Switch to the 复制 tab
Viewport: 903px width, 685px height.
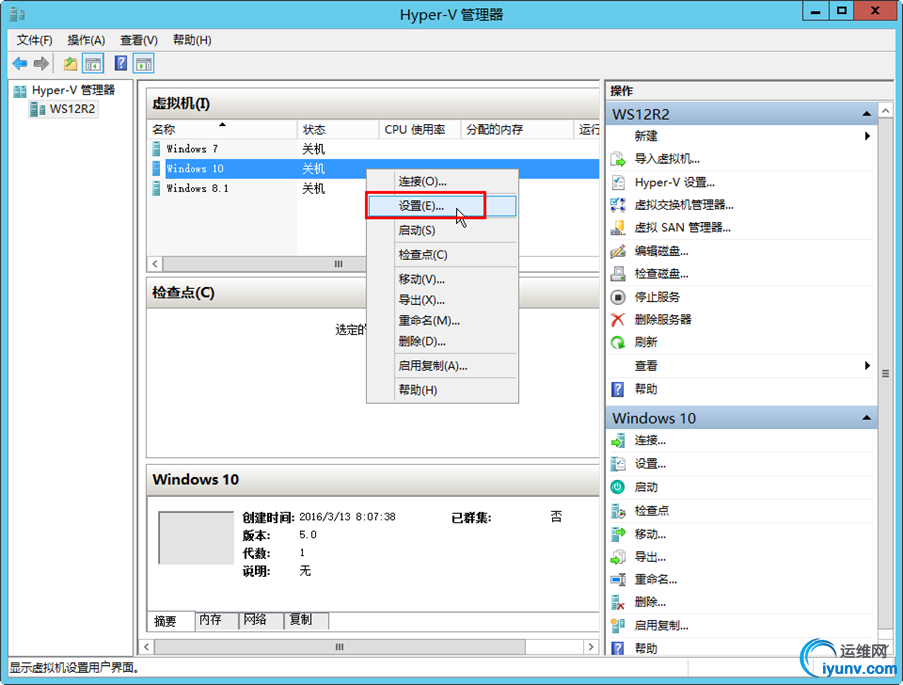click(x=306, y=620)
